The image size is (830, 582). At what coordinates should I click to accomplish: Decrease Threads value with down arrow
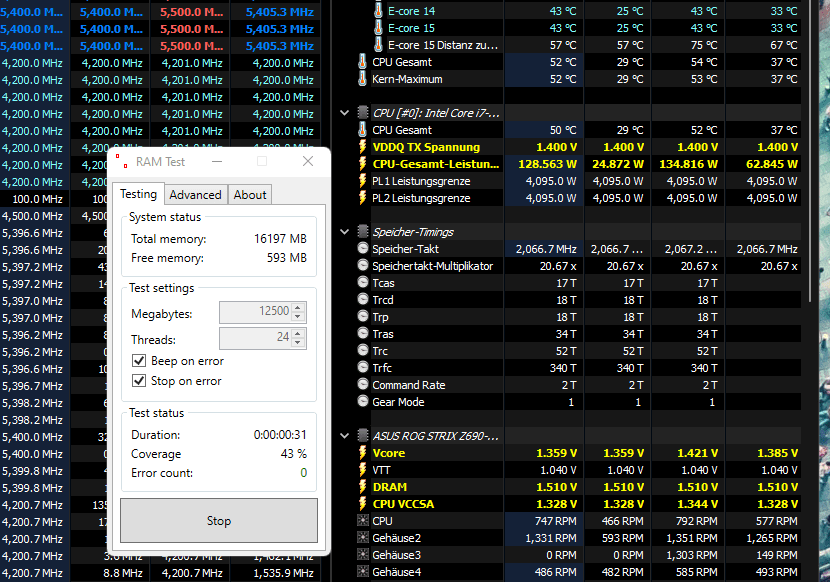click(x=298, y=343)
